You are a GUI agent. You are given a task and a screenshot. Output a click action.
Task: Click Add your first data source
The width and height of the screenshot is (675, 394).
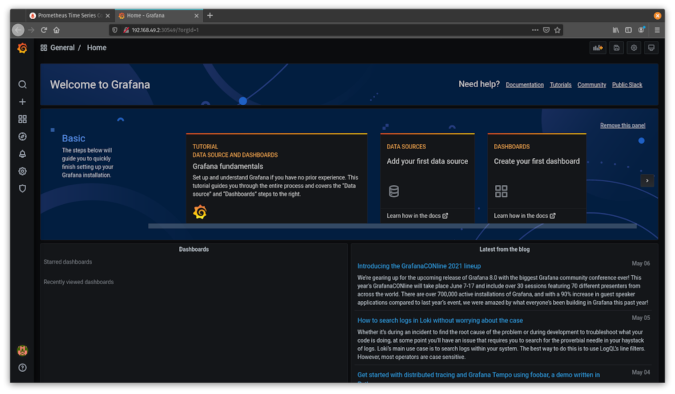(x=427, y=161)
